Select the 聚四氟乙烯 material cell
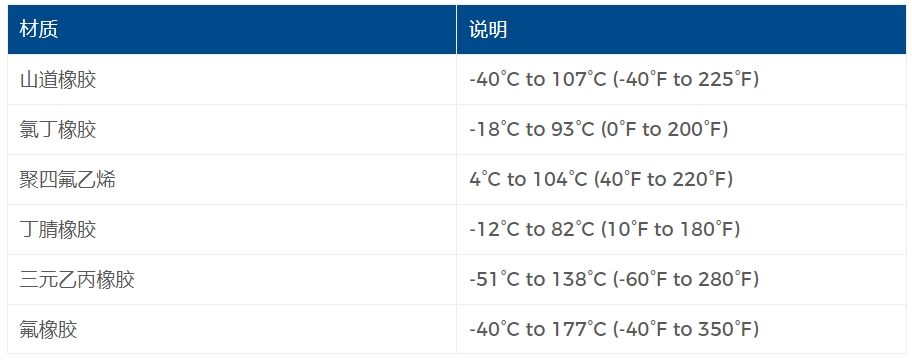912x363 pixels. [x=232, y=180]
